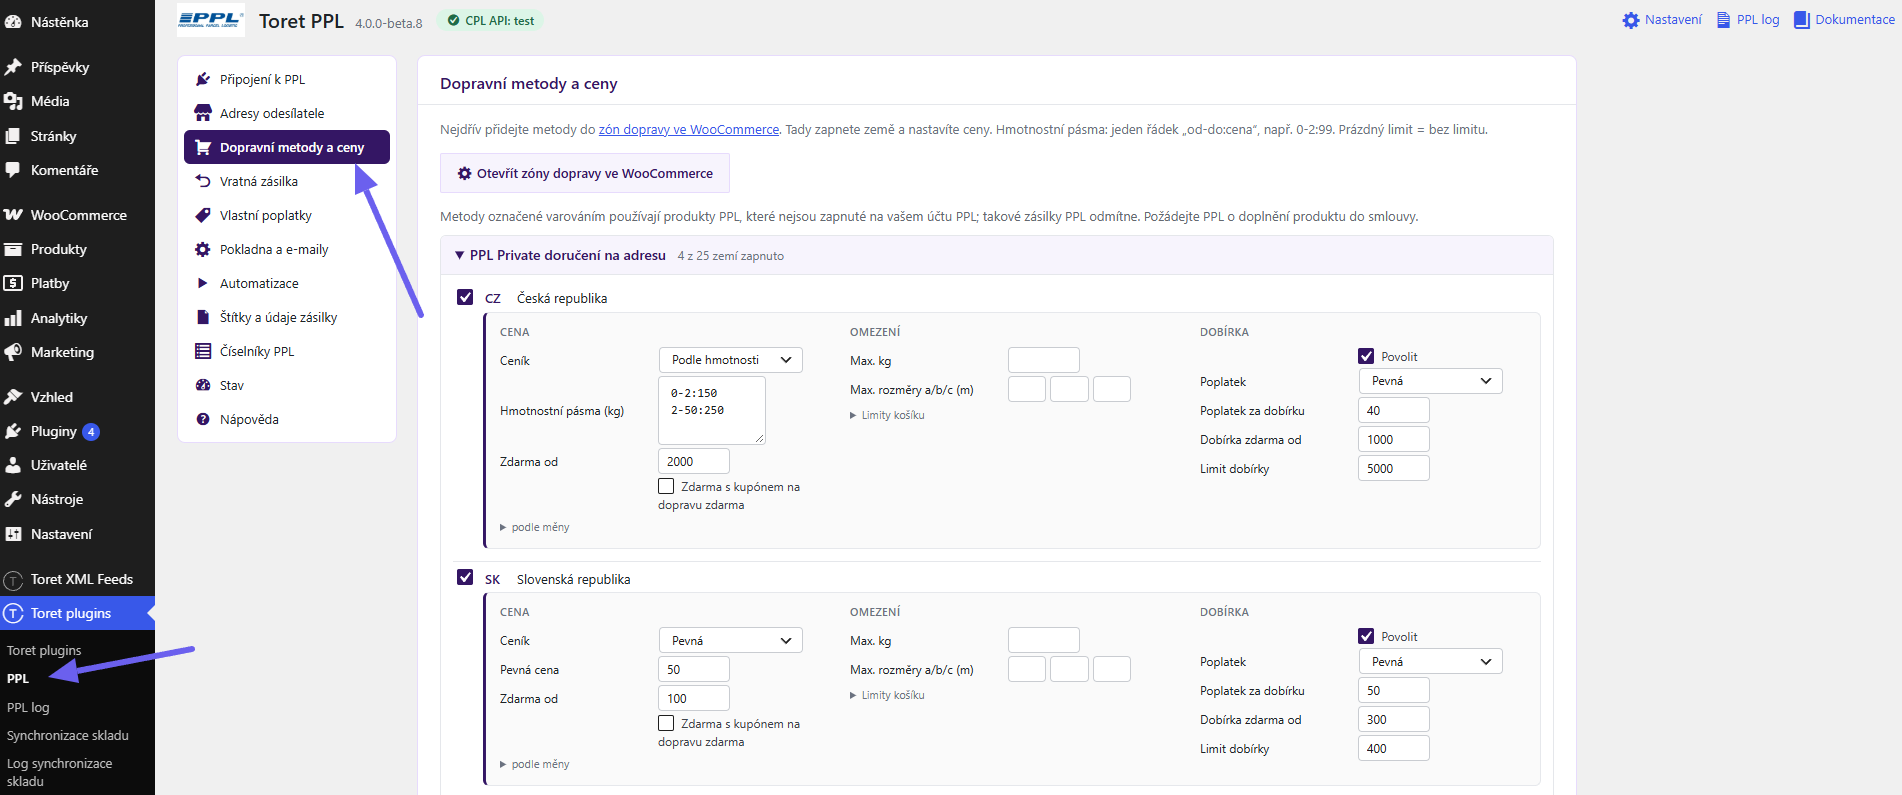Toggle Povolit dobírka for Slovenská republika
Screen dimensions: 1902x795
pos(1366,636)
